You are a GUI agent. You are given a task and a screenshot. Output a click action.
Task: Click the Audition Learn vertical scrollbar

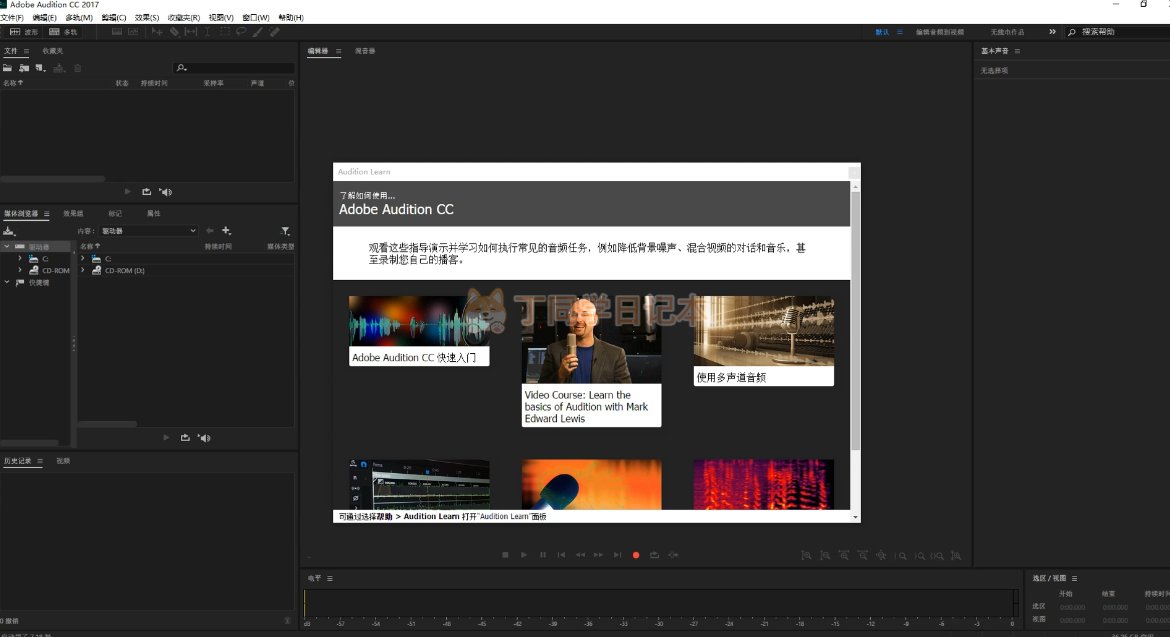(855, 320)
